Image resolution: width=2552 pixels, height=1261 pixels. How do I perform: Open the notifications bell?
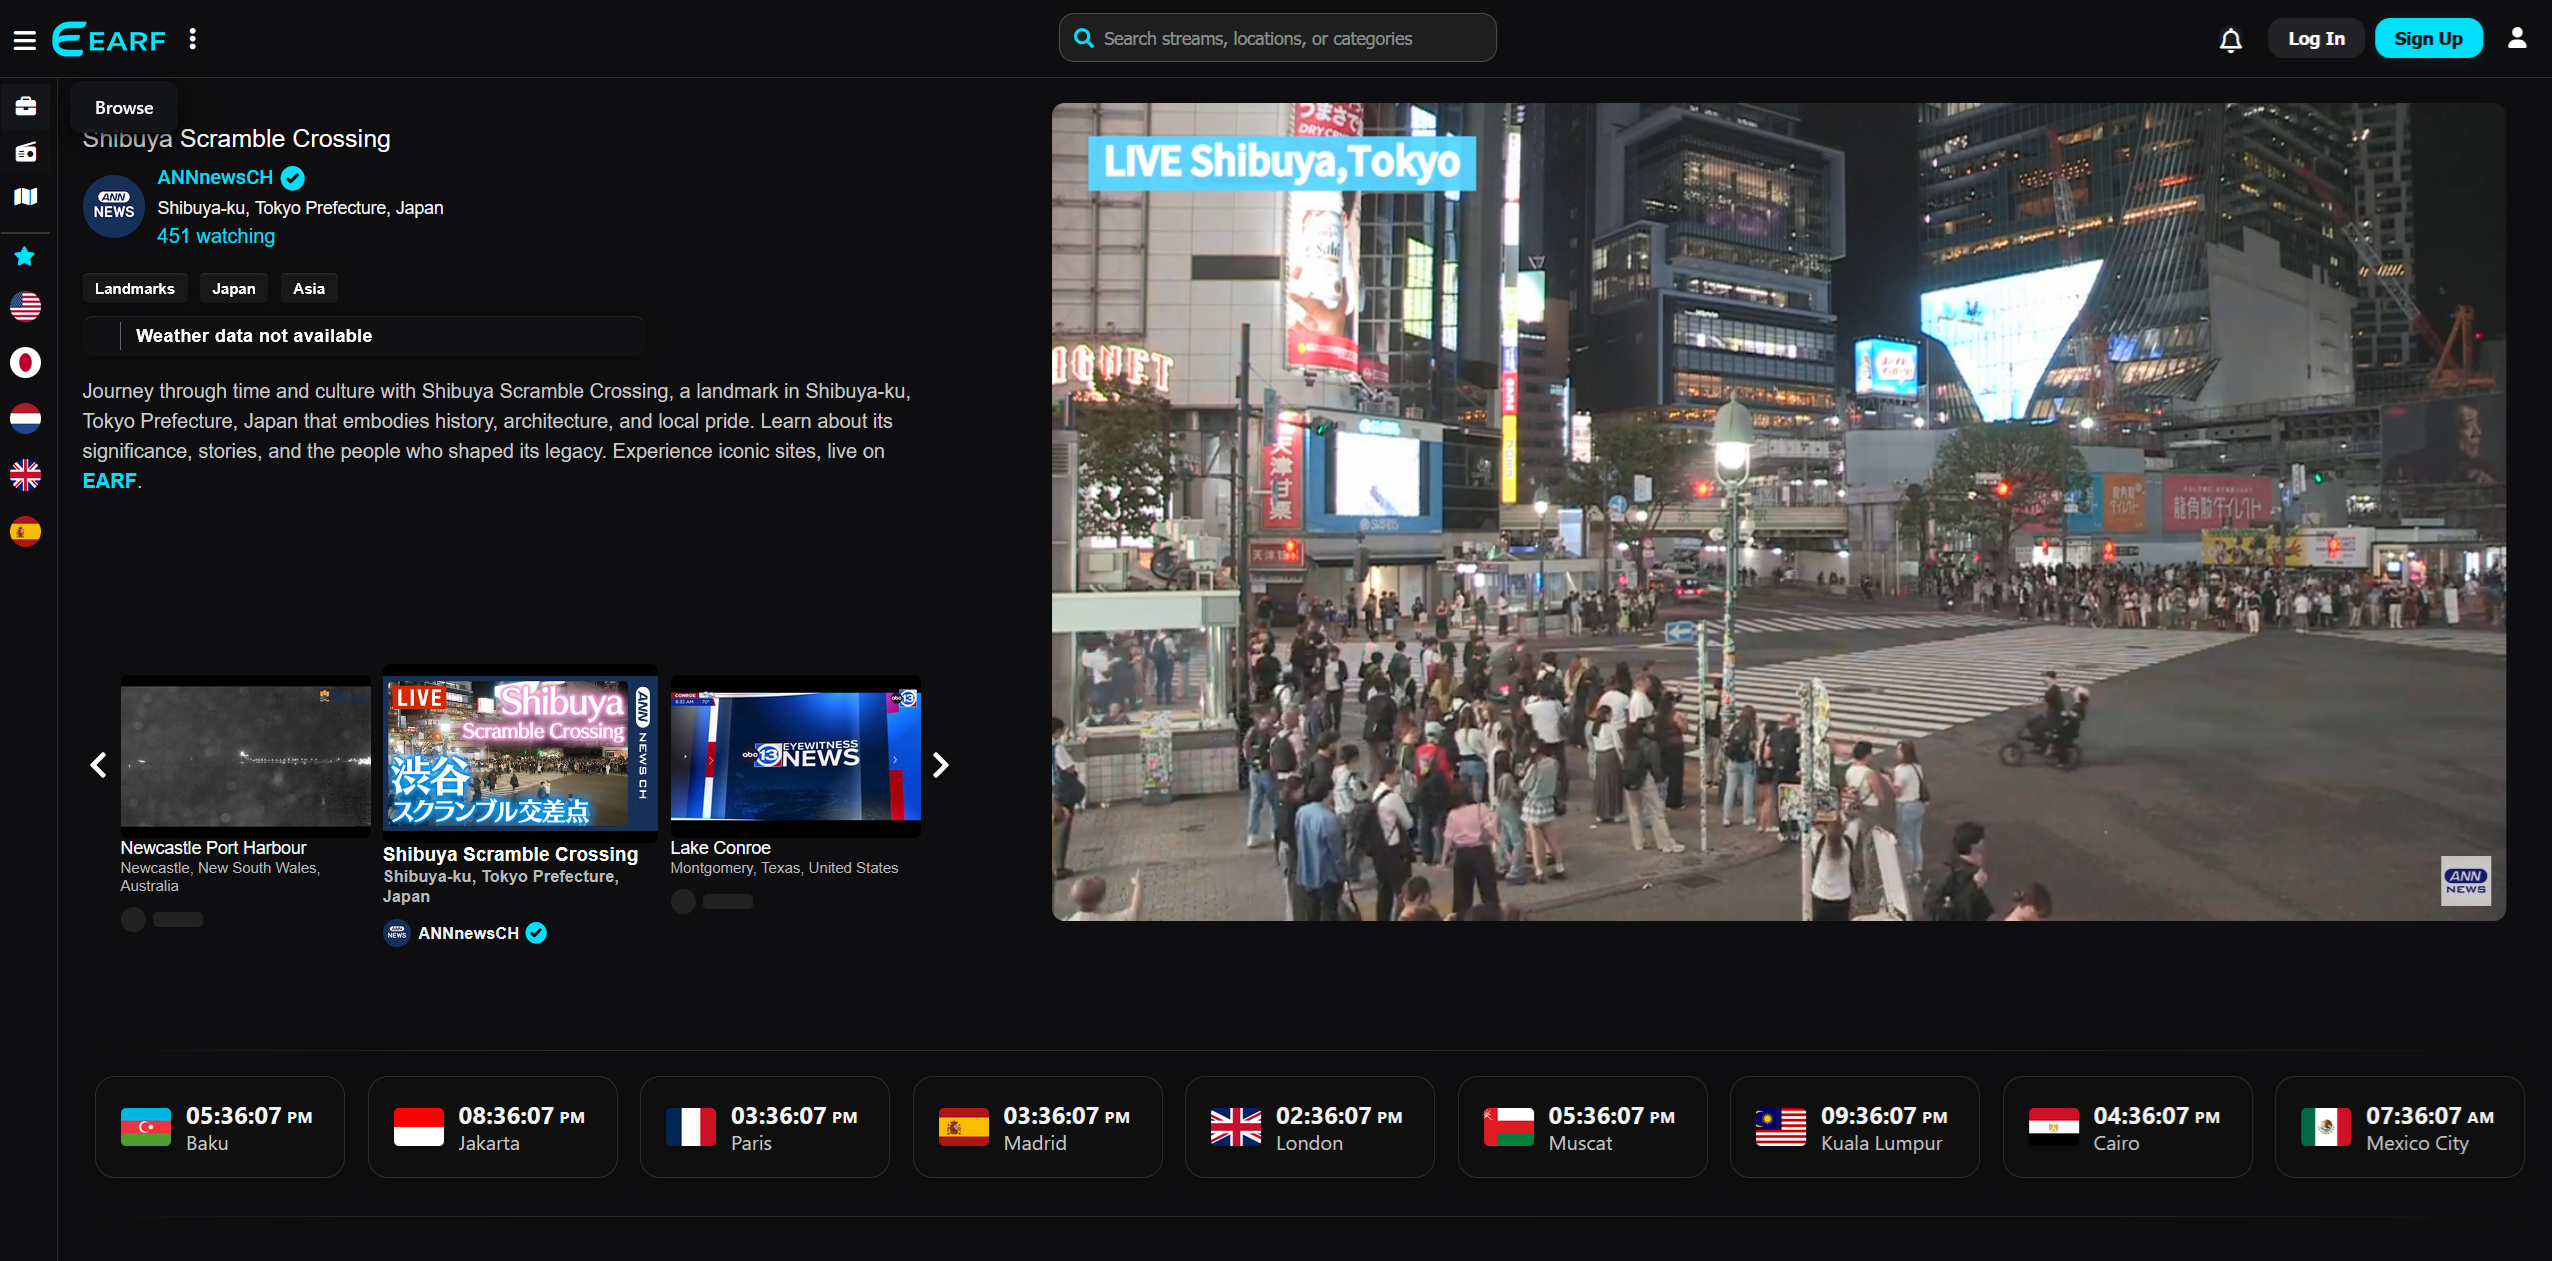click(2230, 40)
